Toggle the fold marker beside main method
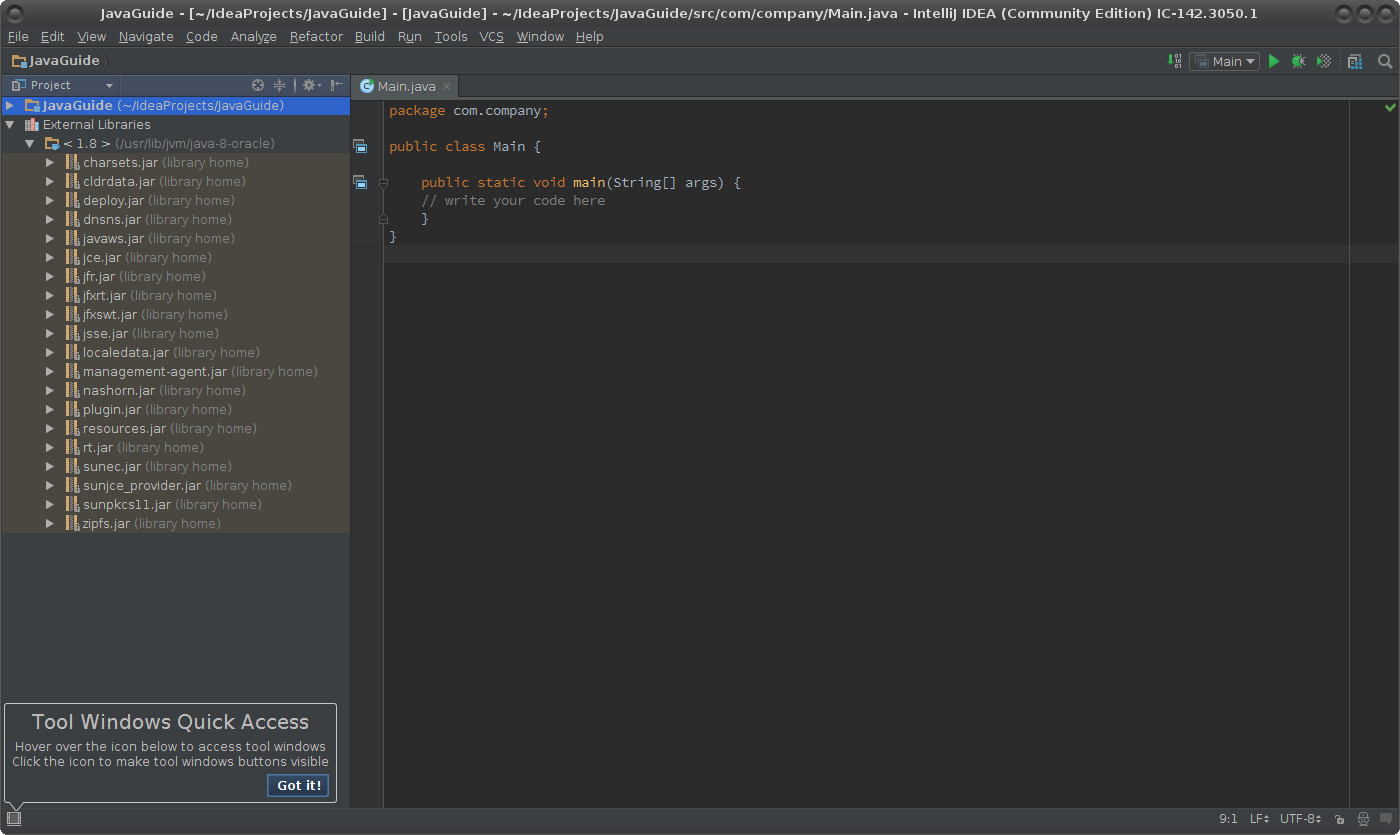This screenshot has width=1400, height=835. point(383,183)
